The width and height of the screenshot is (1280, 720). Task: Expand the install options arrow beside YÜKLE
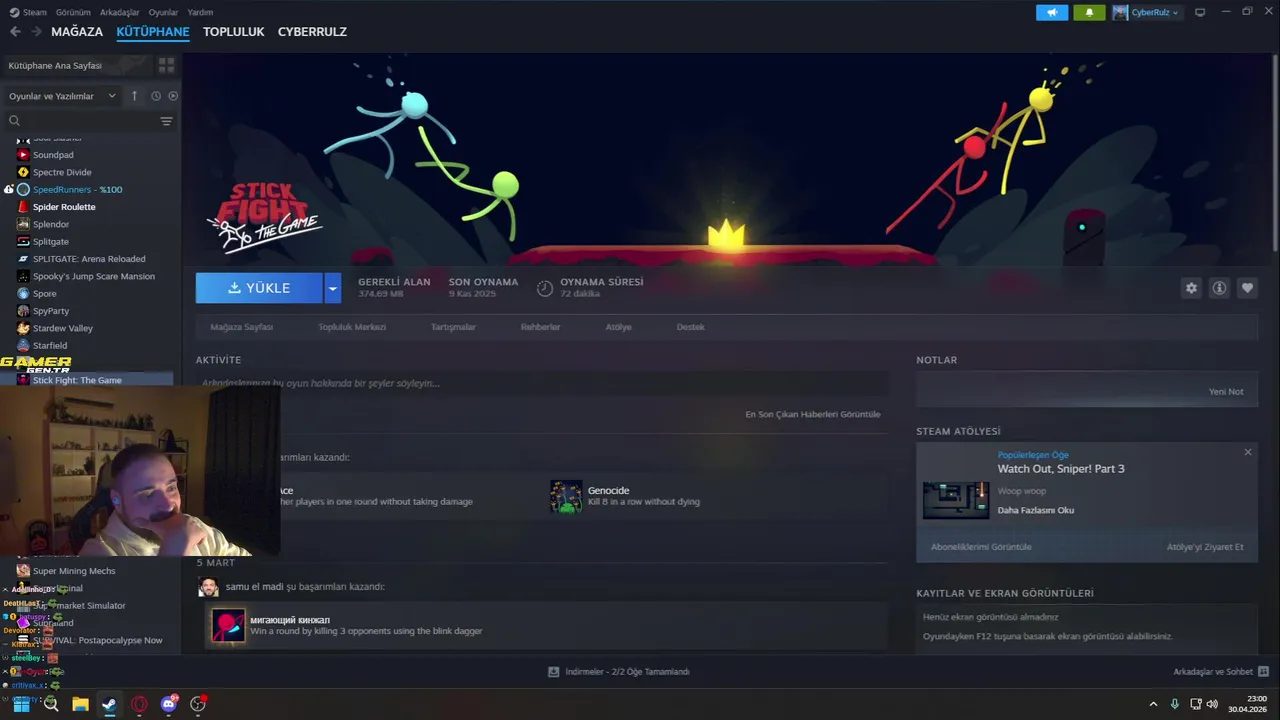(x=333, y=288)
